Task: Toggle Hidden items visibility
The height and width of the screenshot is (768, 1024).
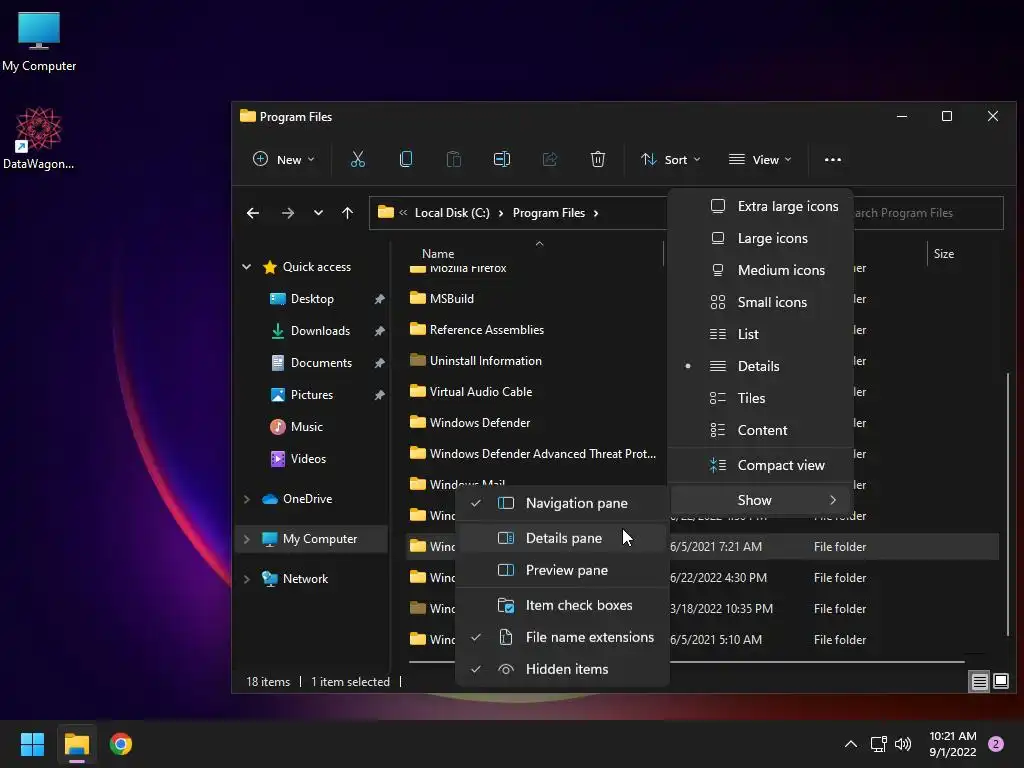Action: coord(562,669)
